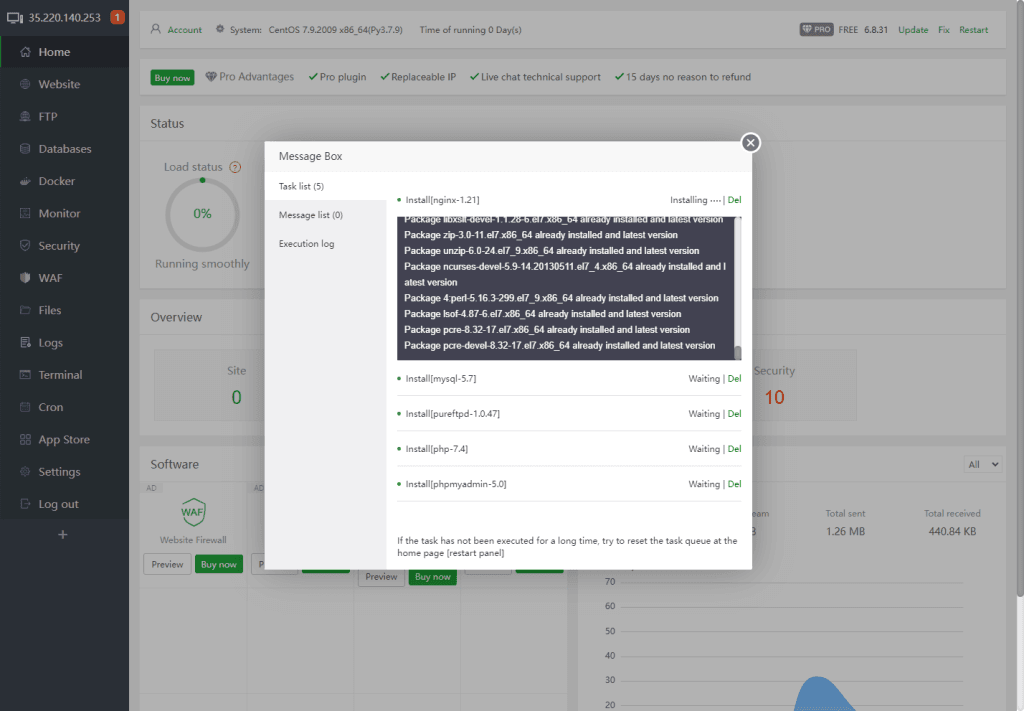The height and width of the screenshot is (711, 1024).
Task: Click the Load status help question icon
Action: [235, 167]
